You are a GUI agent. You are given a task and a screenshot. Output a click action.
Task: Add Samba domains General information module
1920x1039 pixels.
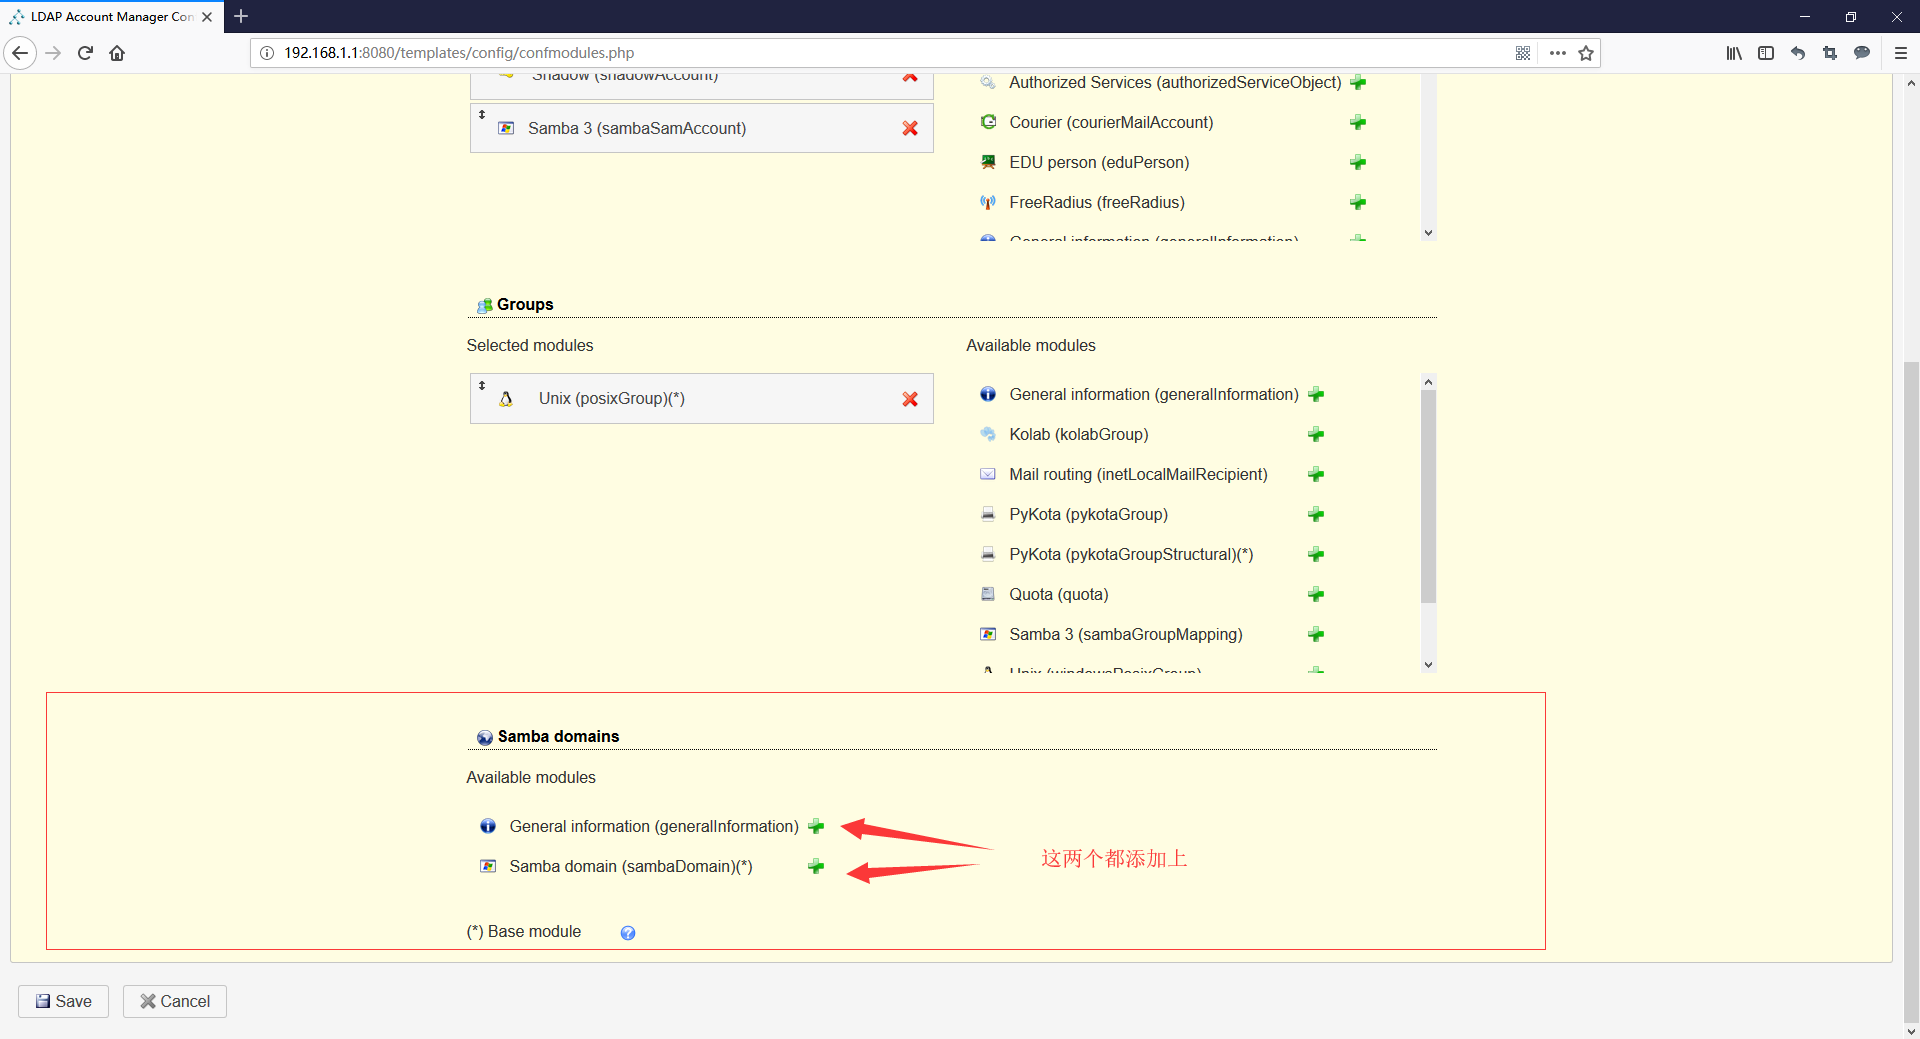point(816,826)
